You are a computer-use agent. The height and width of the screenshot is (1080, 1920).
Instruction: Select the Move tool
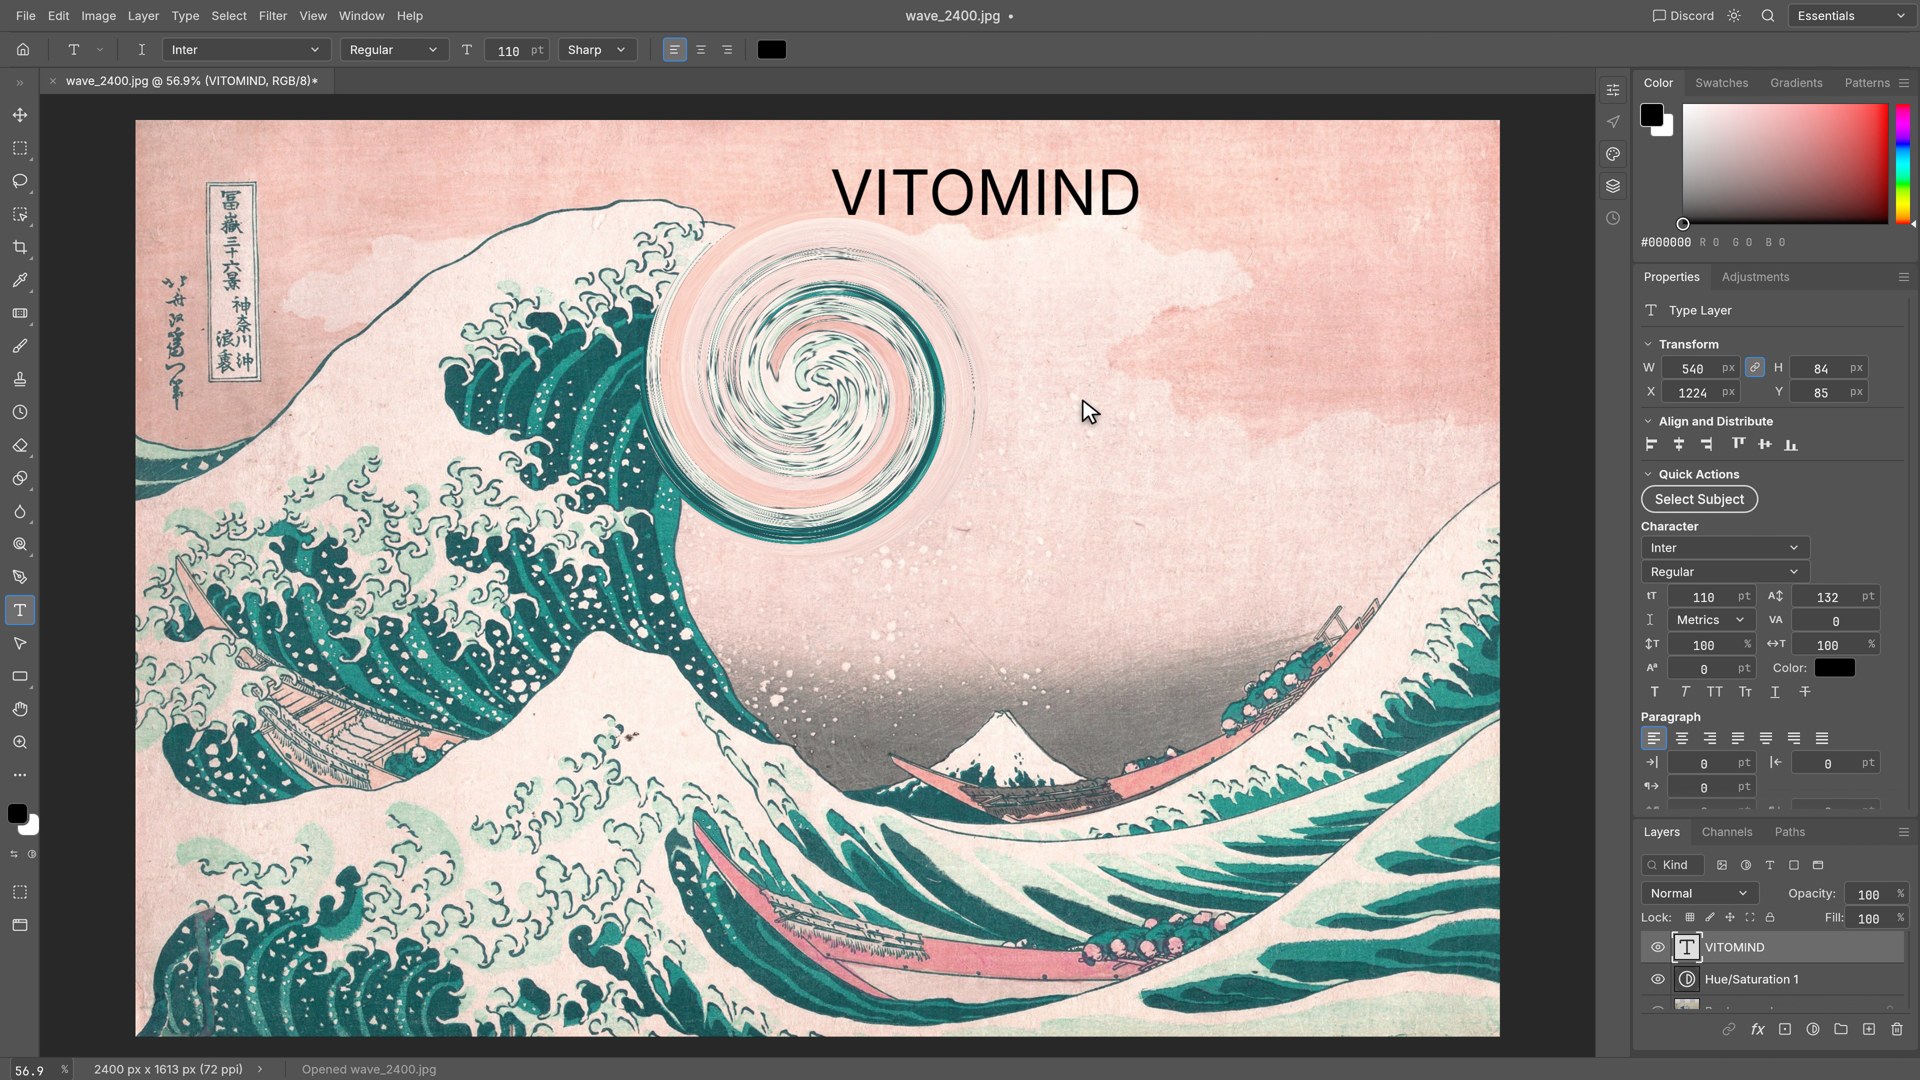tap(20, 115)
